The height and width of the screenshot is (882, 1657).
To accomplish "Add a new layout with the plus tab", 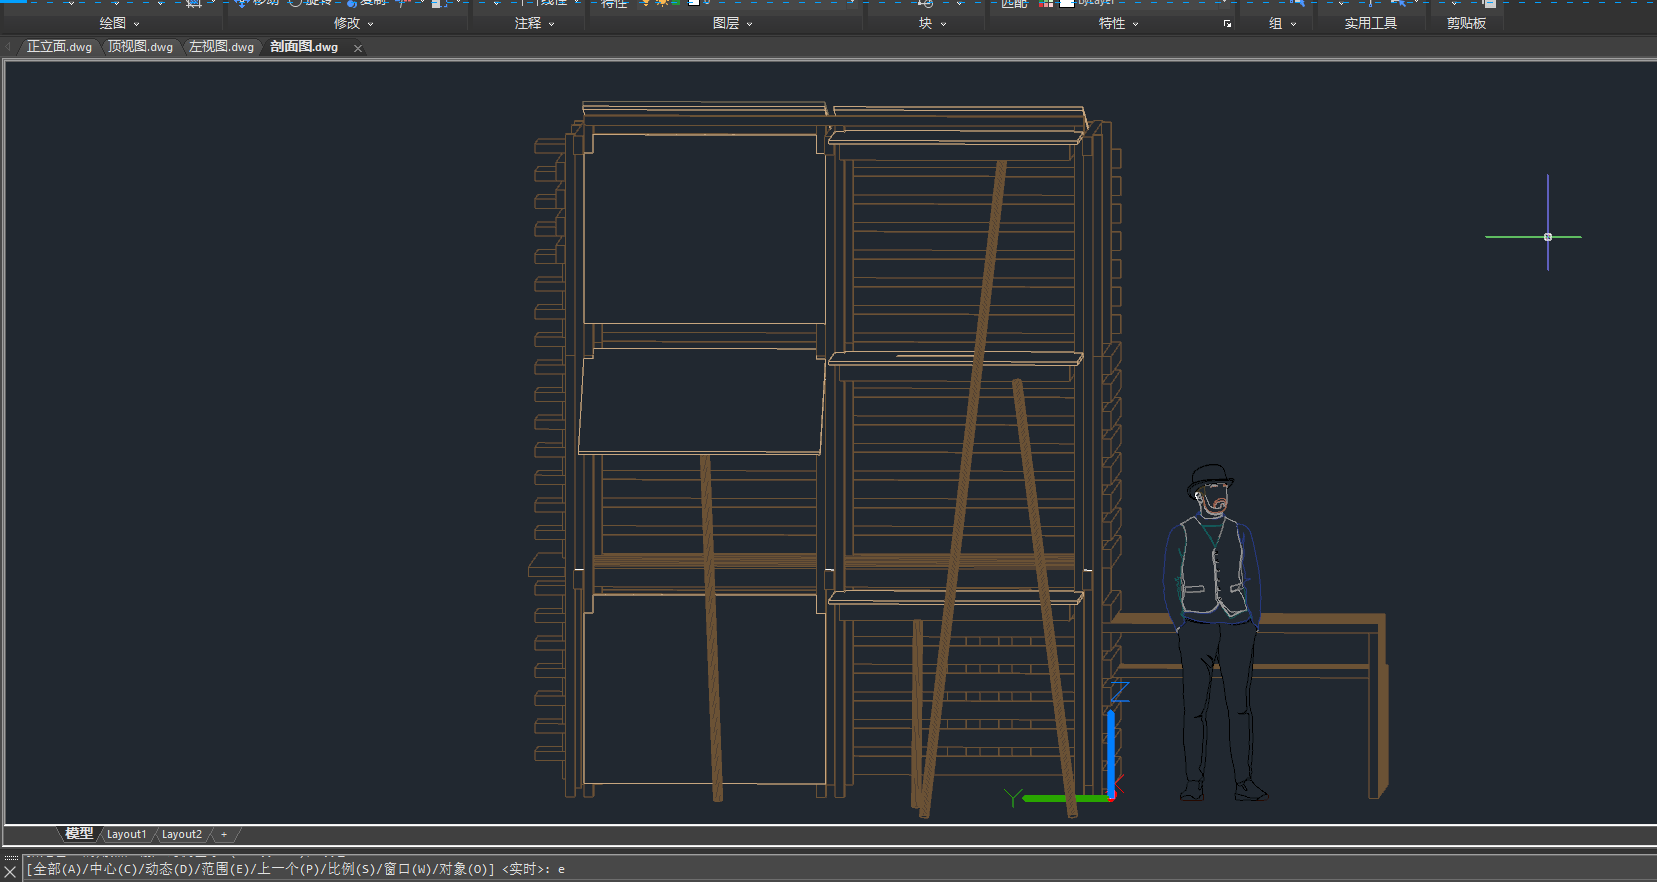I will click(x=224, y=834).
